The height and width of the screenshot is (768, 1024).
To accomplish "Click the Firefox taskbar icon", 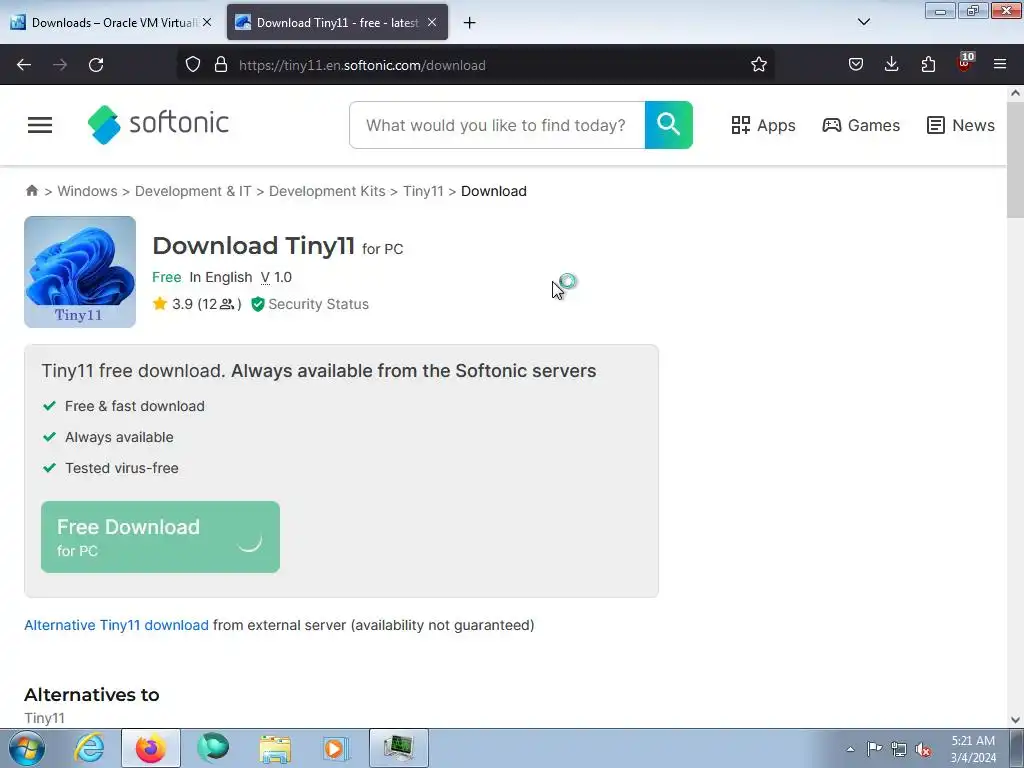I will pyautogui.click(x=151, y=748).
